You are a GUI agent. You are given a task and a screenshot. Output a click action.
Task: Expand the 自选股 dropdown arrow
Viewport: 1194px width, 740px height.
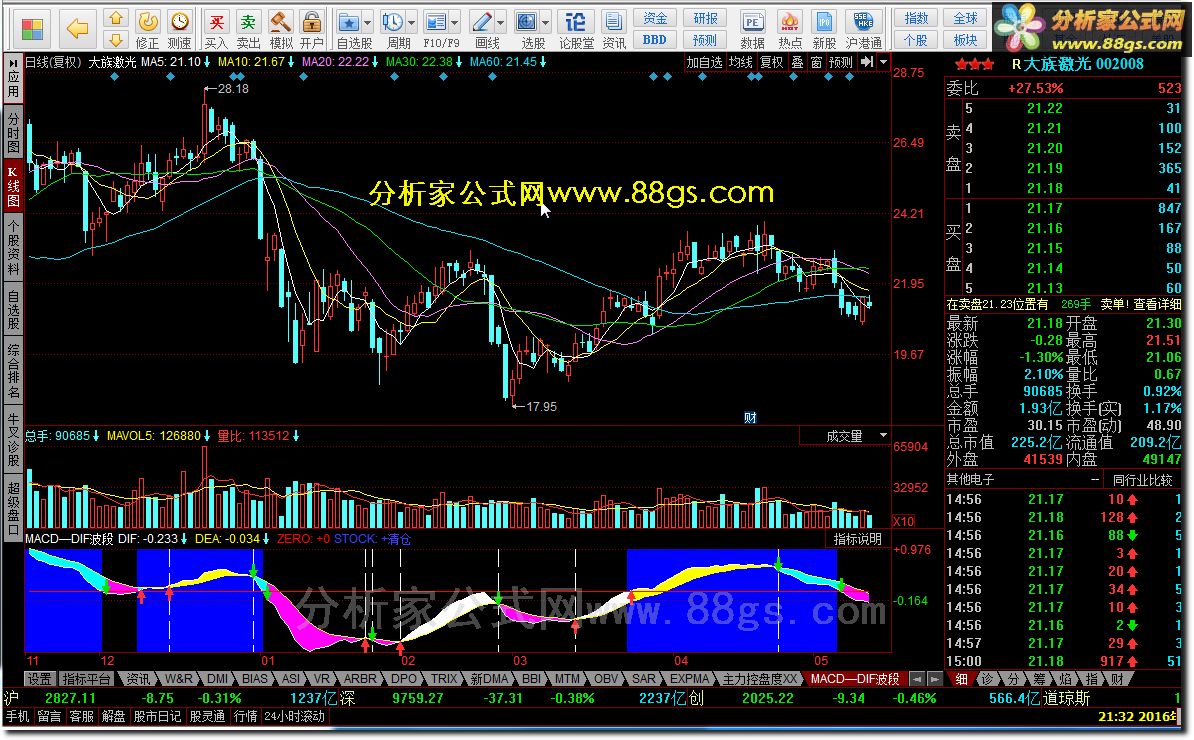368,23
